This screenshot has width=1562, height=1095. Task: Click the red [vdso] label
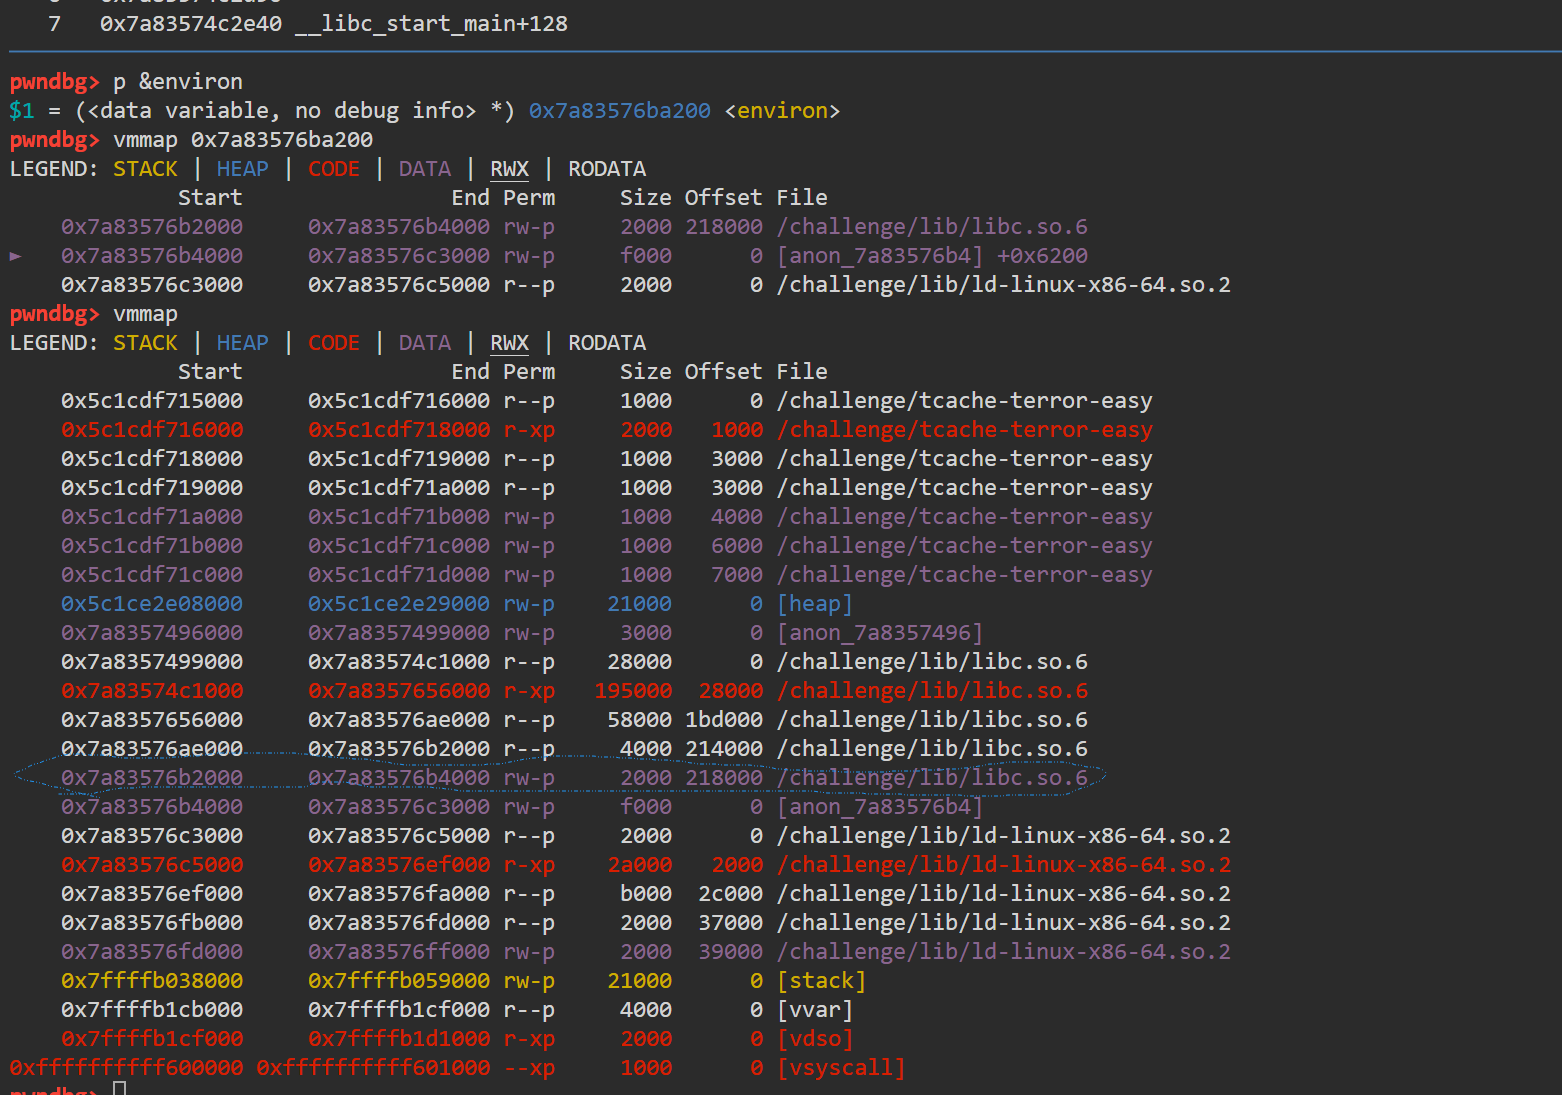point(815,1038)
